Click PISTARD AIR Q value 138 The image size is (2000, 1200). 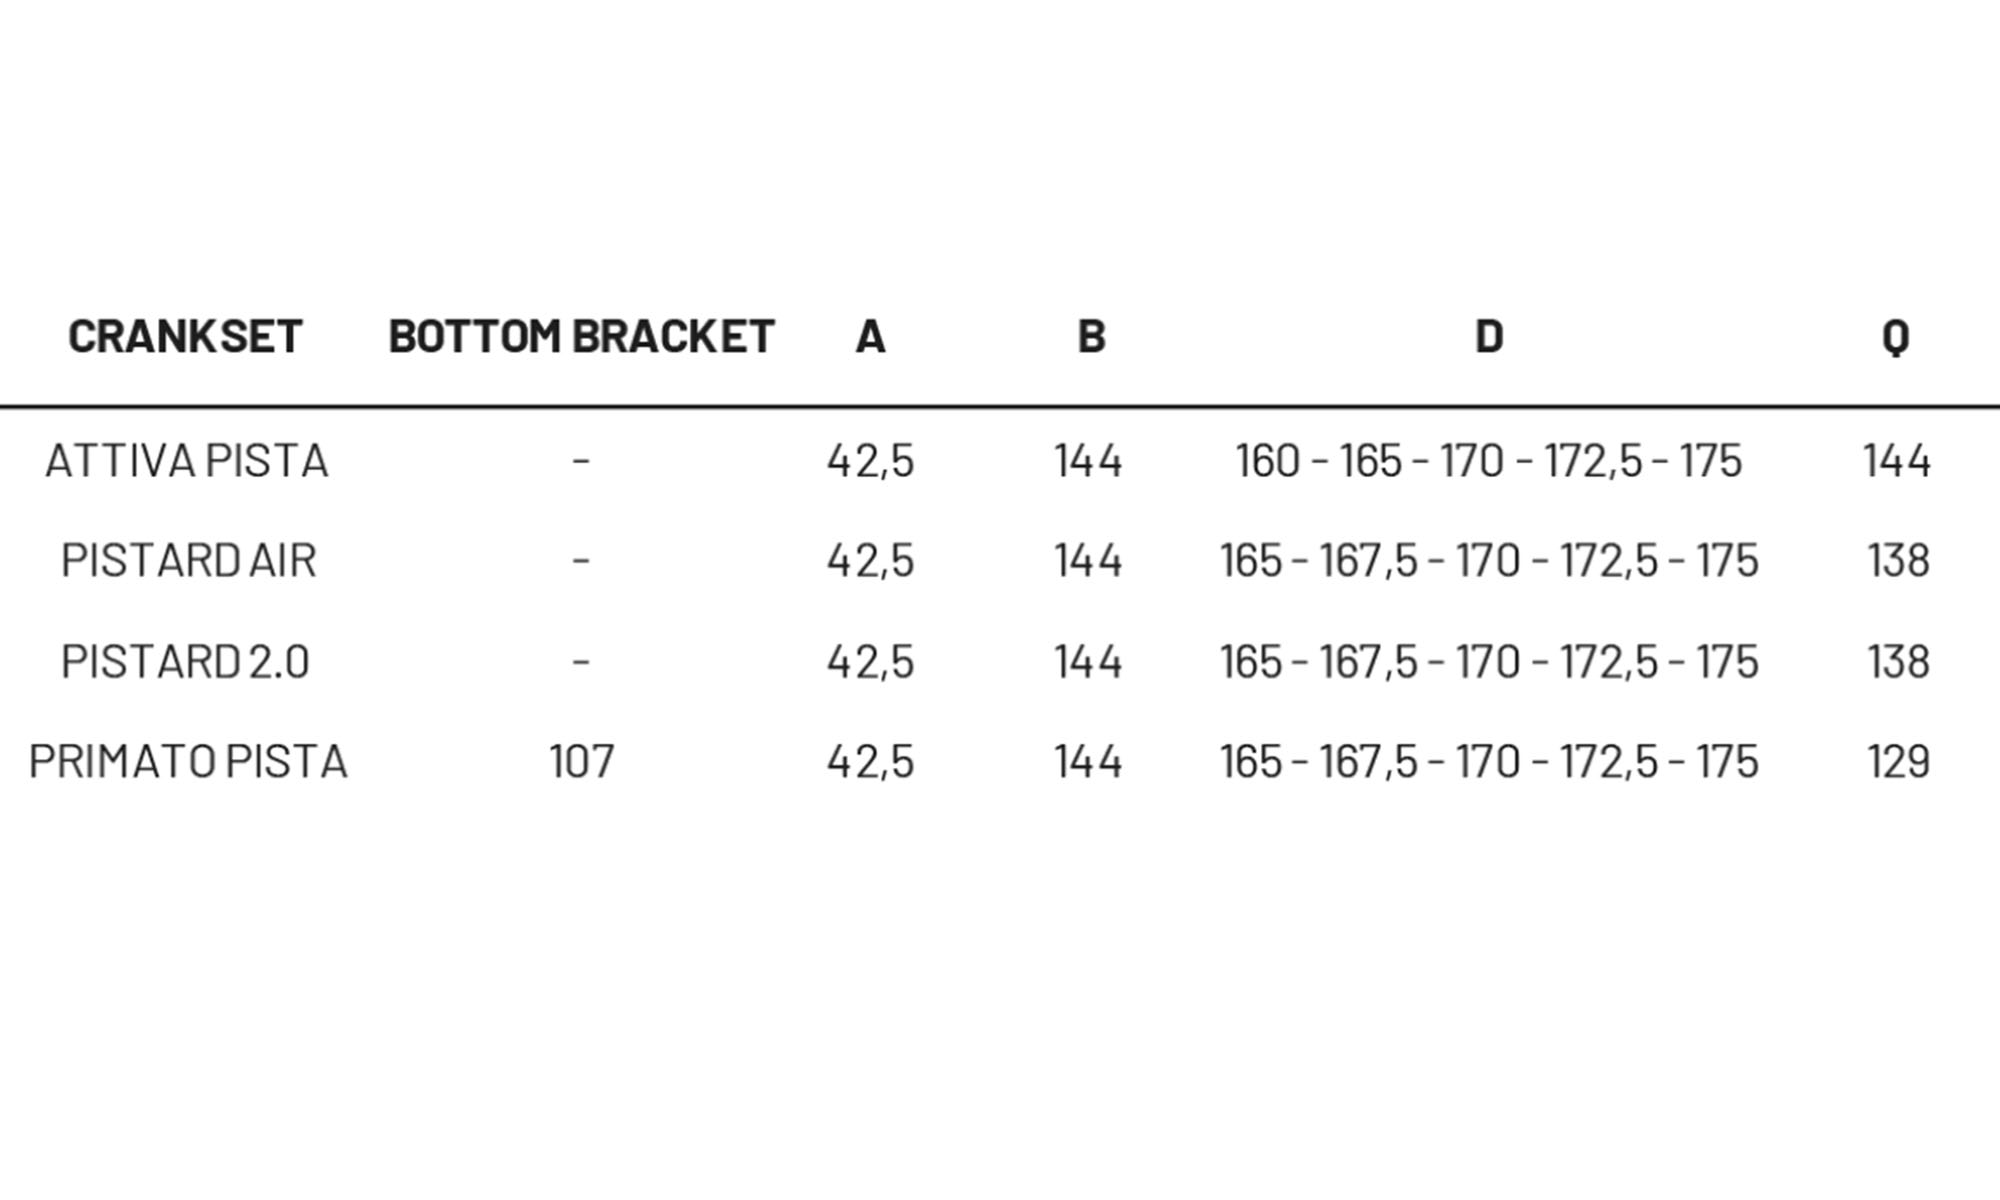(1898, 560)
